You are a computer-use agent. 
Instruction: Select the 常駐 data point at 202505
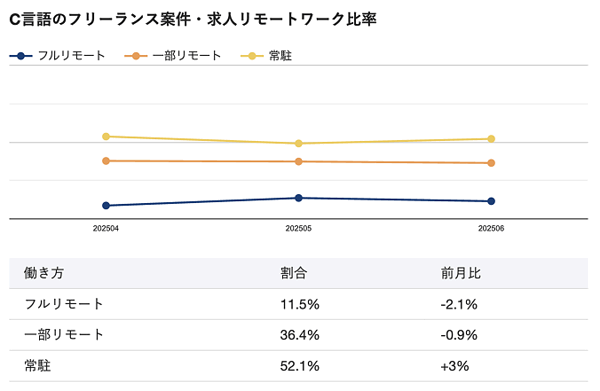tap(298, 143)
